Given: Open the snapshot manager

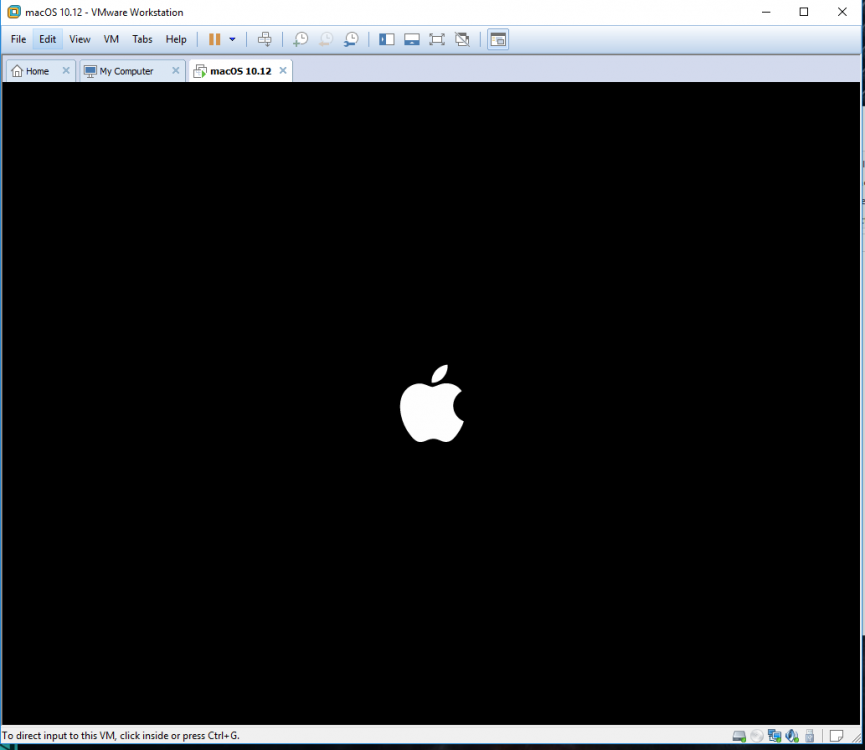Looking at the screenshot, I should (351, 39).
